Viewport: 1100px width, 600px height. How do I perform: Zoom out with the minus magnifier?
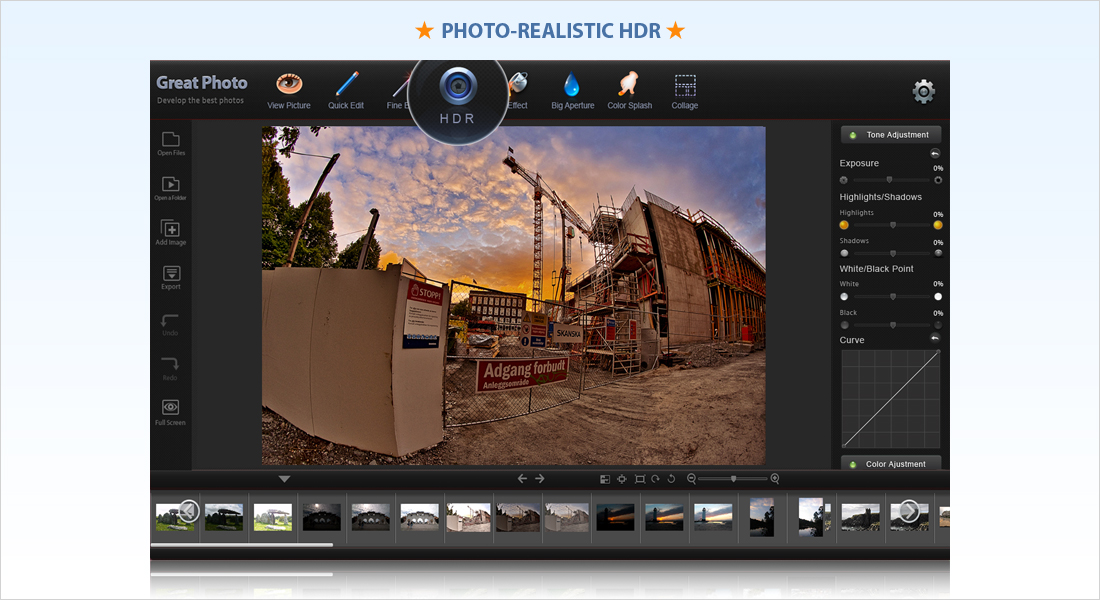[x=691, y=479]
